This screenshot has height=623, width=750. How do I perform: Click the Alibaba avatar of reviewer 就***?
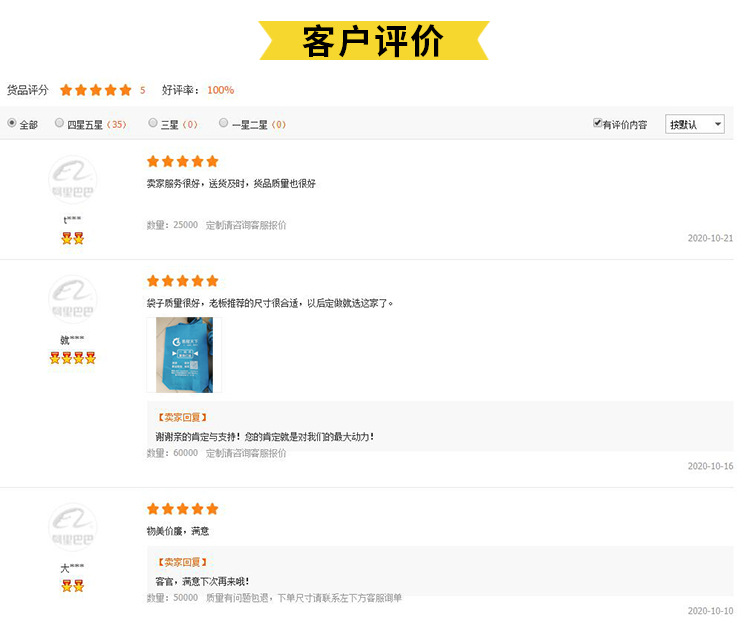(x=73, y=299)
